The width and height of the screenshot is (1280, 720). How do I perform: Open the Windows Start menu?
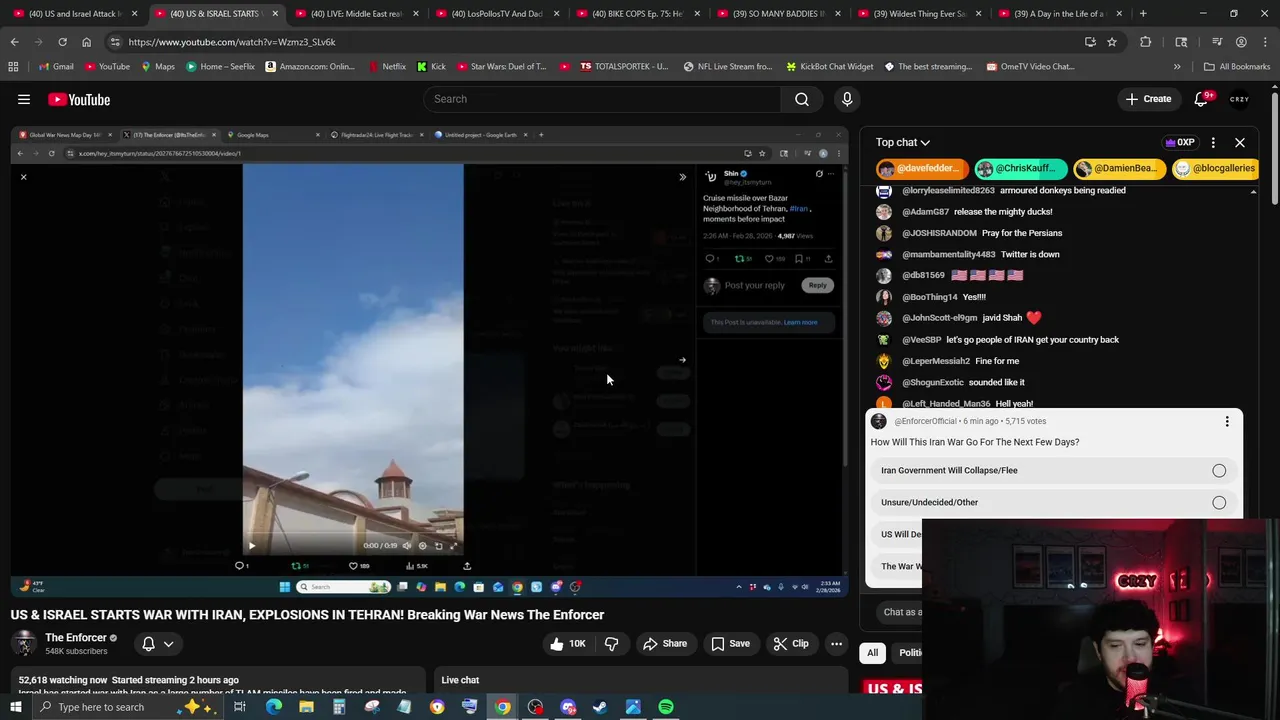click(x=15, y=707)
